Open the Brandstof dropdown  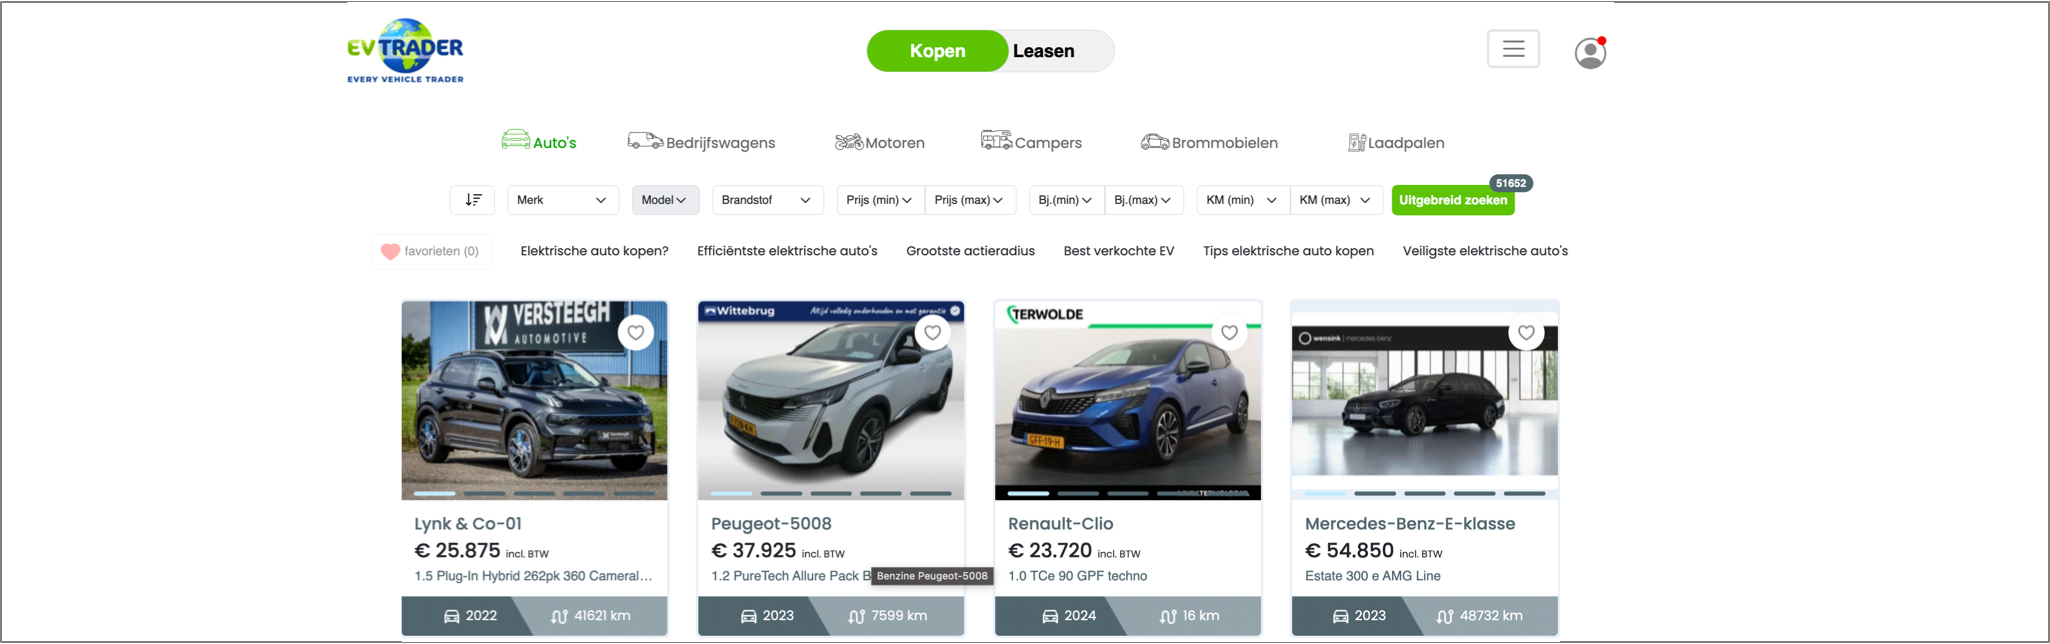767,200
